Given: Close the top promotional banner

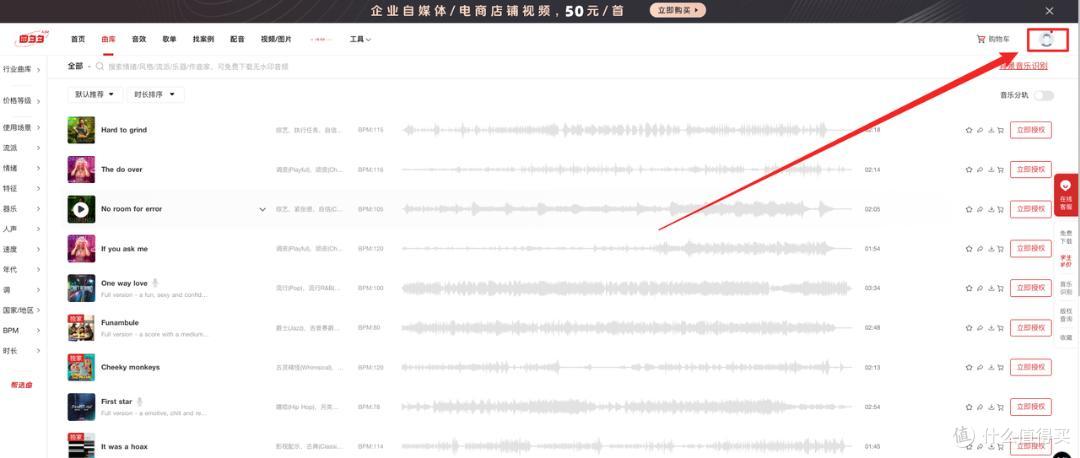Looking at the screenshot, I should pos(1049,10).
